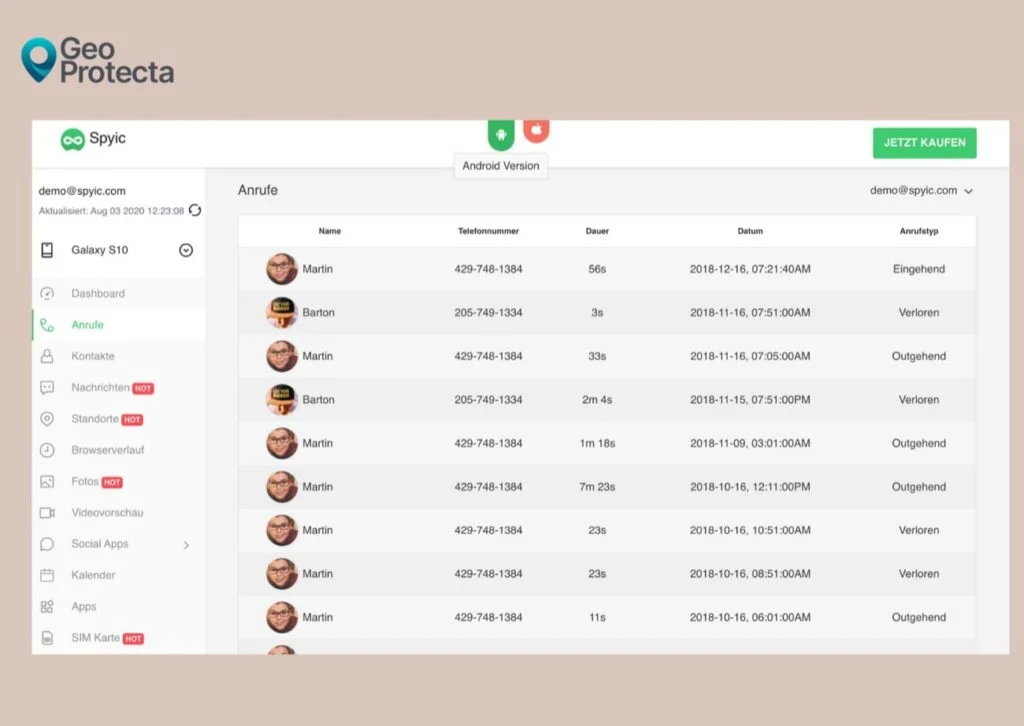Click the Telefonnummer column header
Viewport: 1024px width, 726px height.
pos(488,231)
